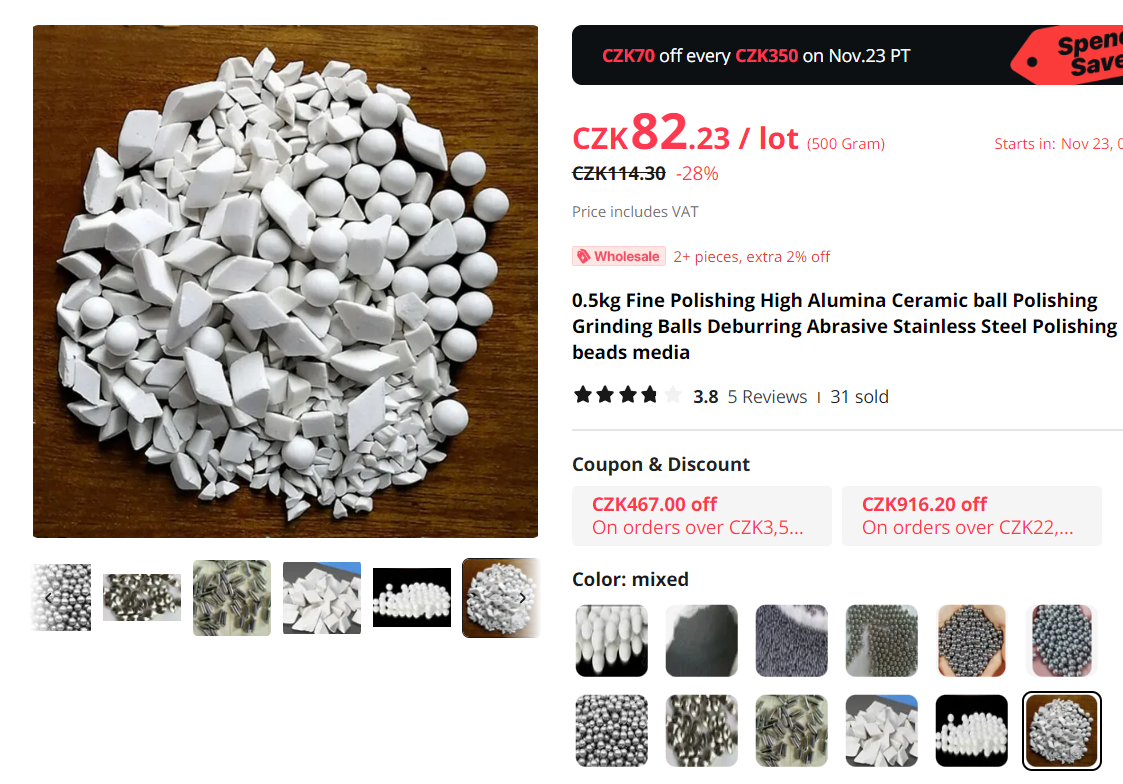Pick the steel pins color option
The height and width of the screenshot is (784, 1123).
tap(791, 730)
